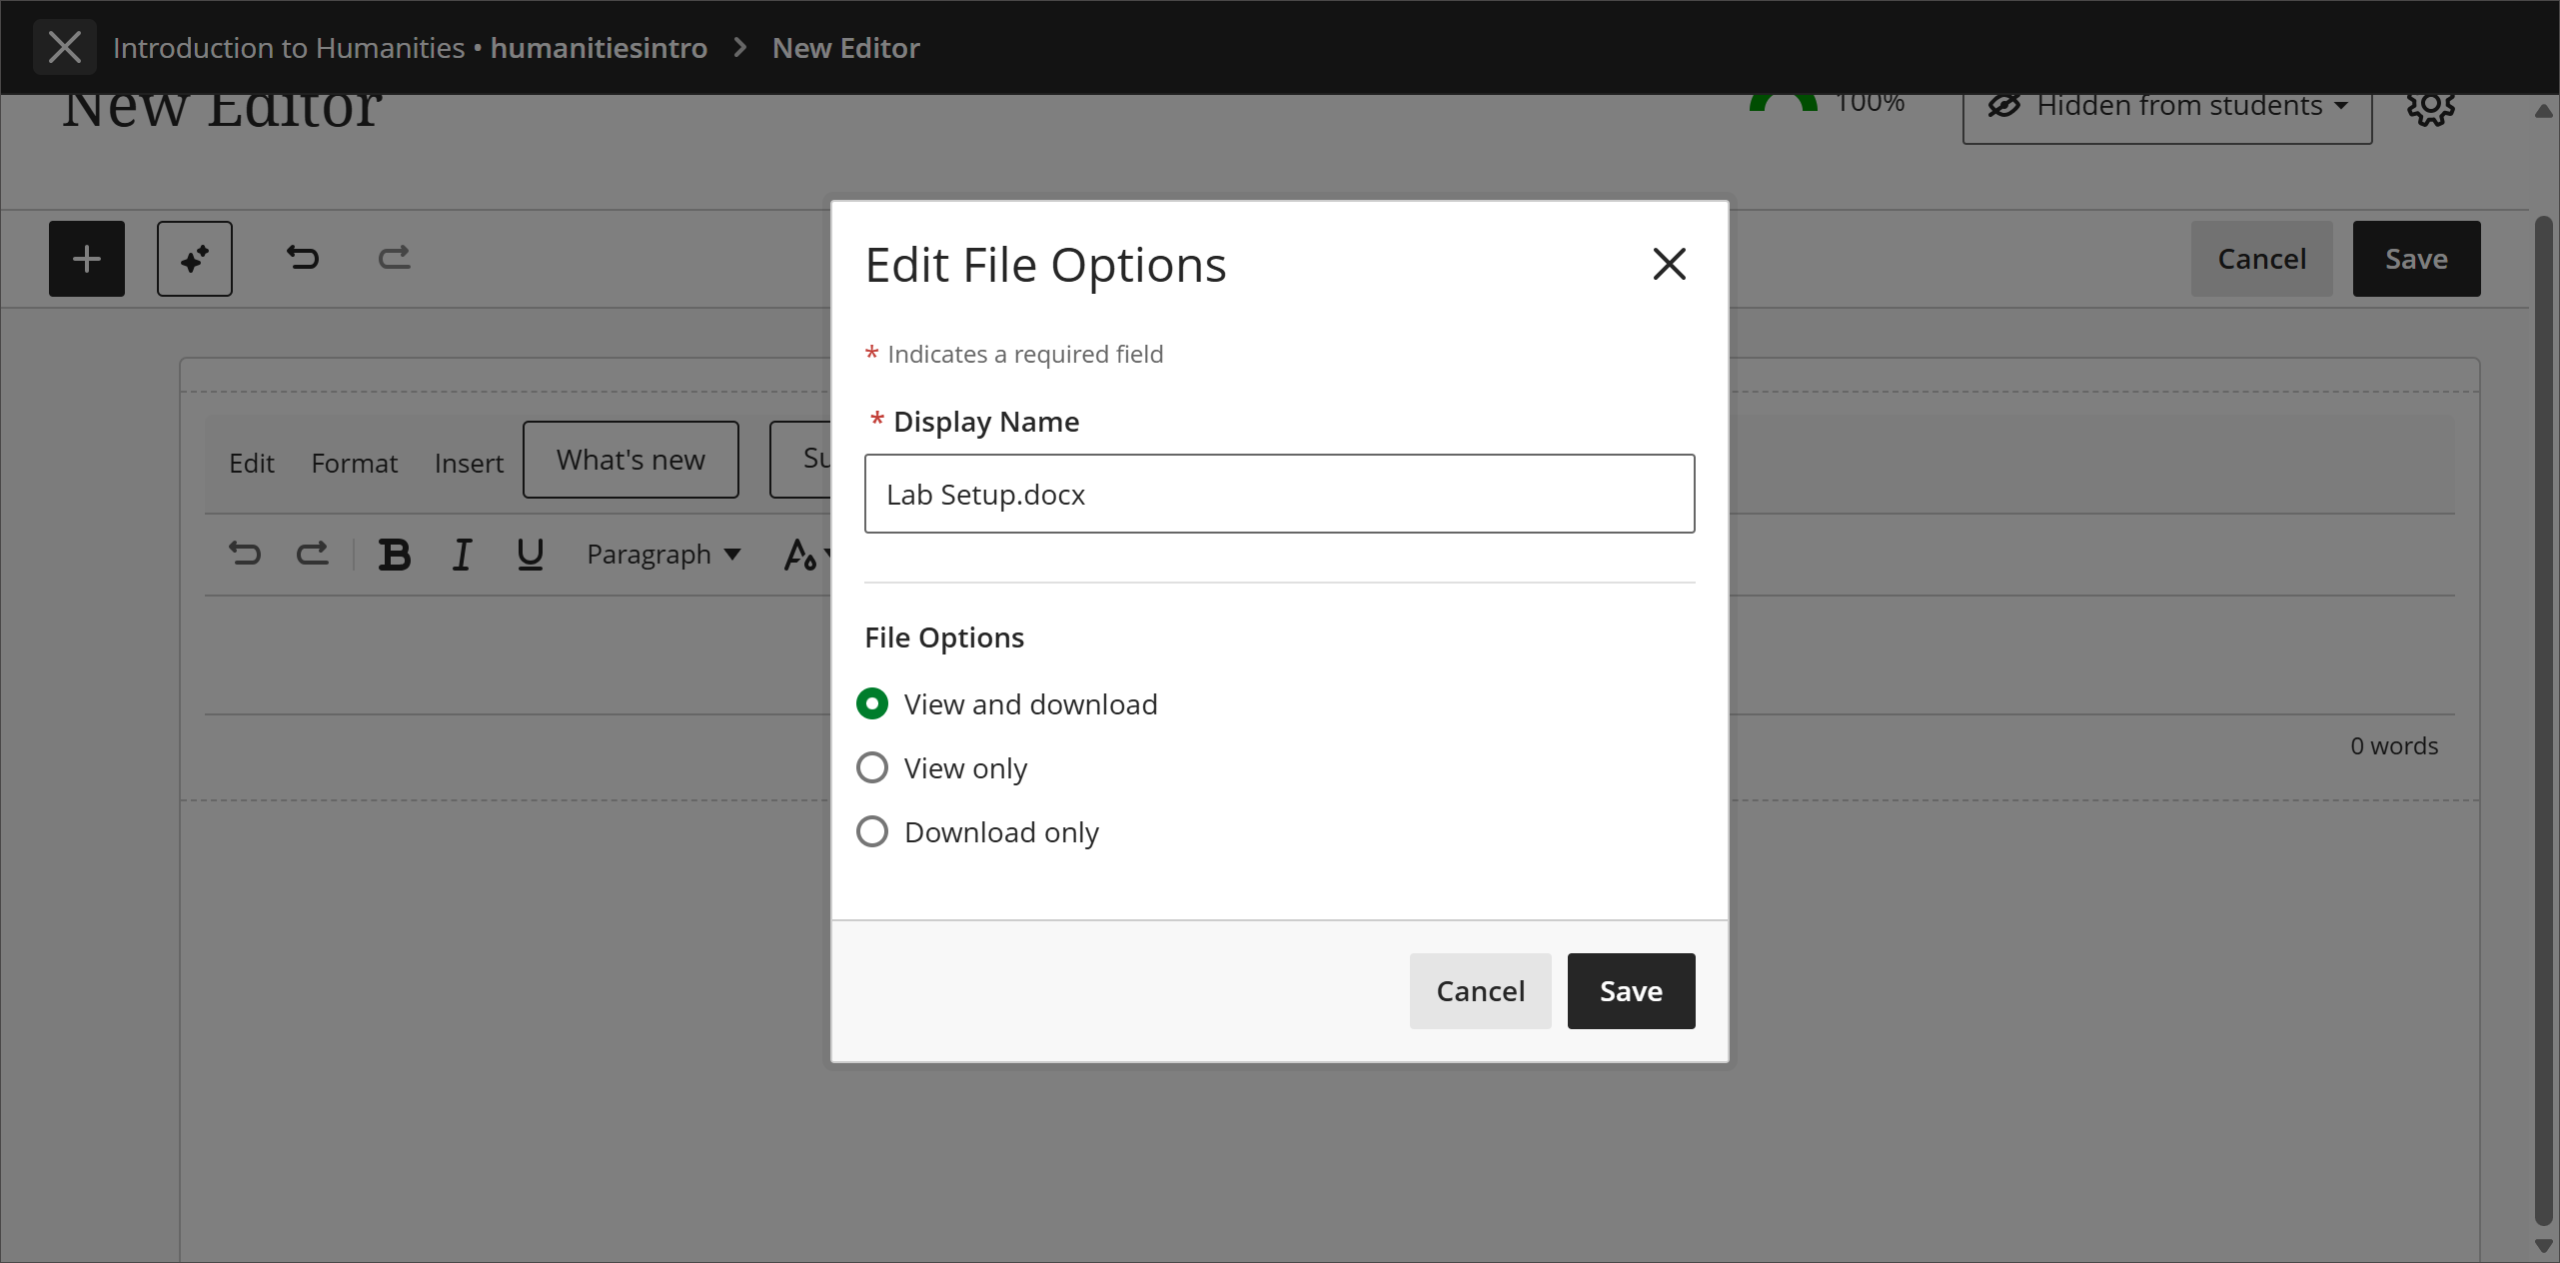Toggle underline formatting
Viewport: 2560px width, 1263px height.
(x=530, y=554)
